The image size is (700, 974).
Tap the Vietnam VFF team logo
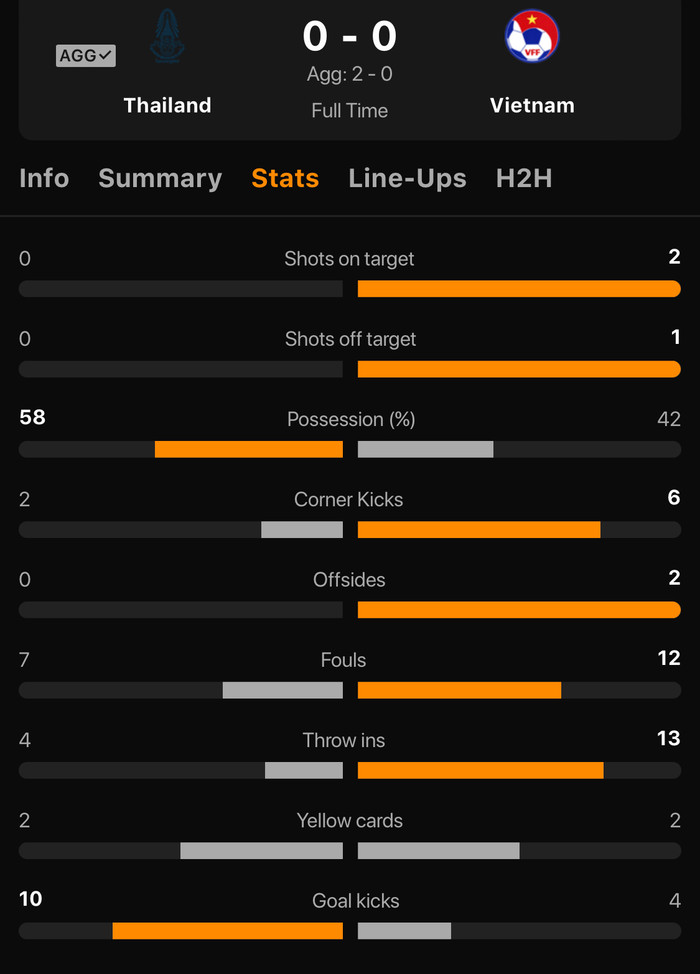532,36
